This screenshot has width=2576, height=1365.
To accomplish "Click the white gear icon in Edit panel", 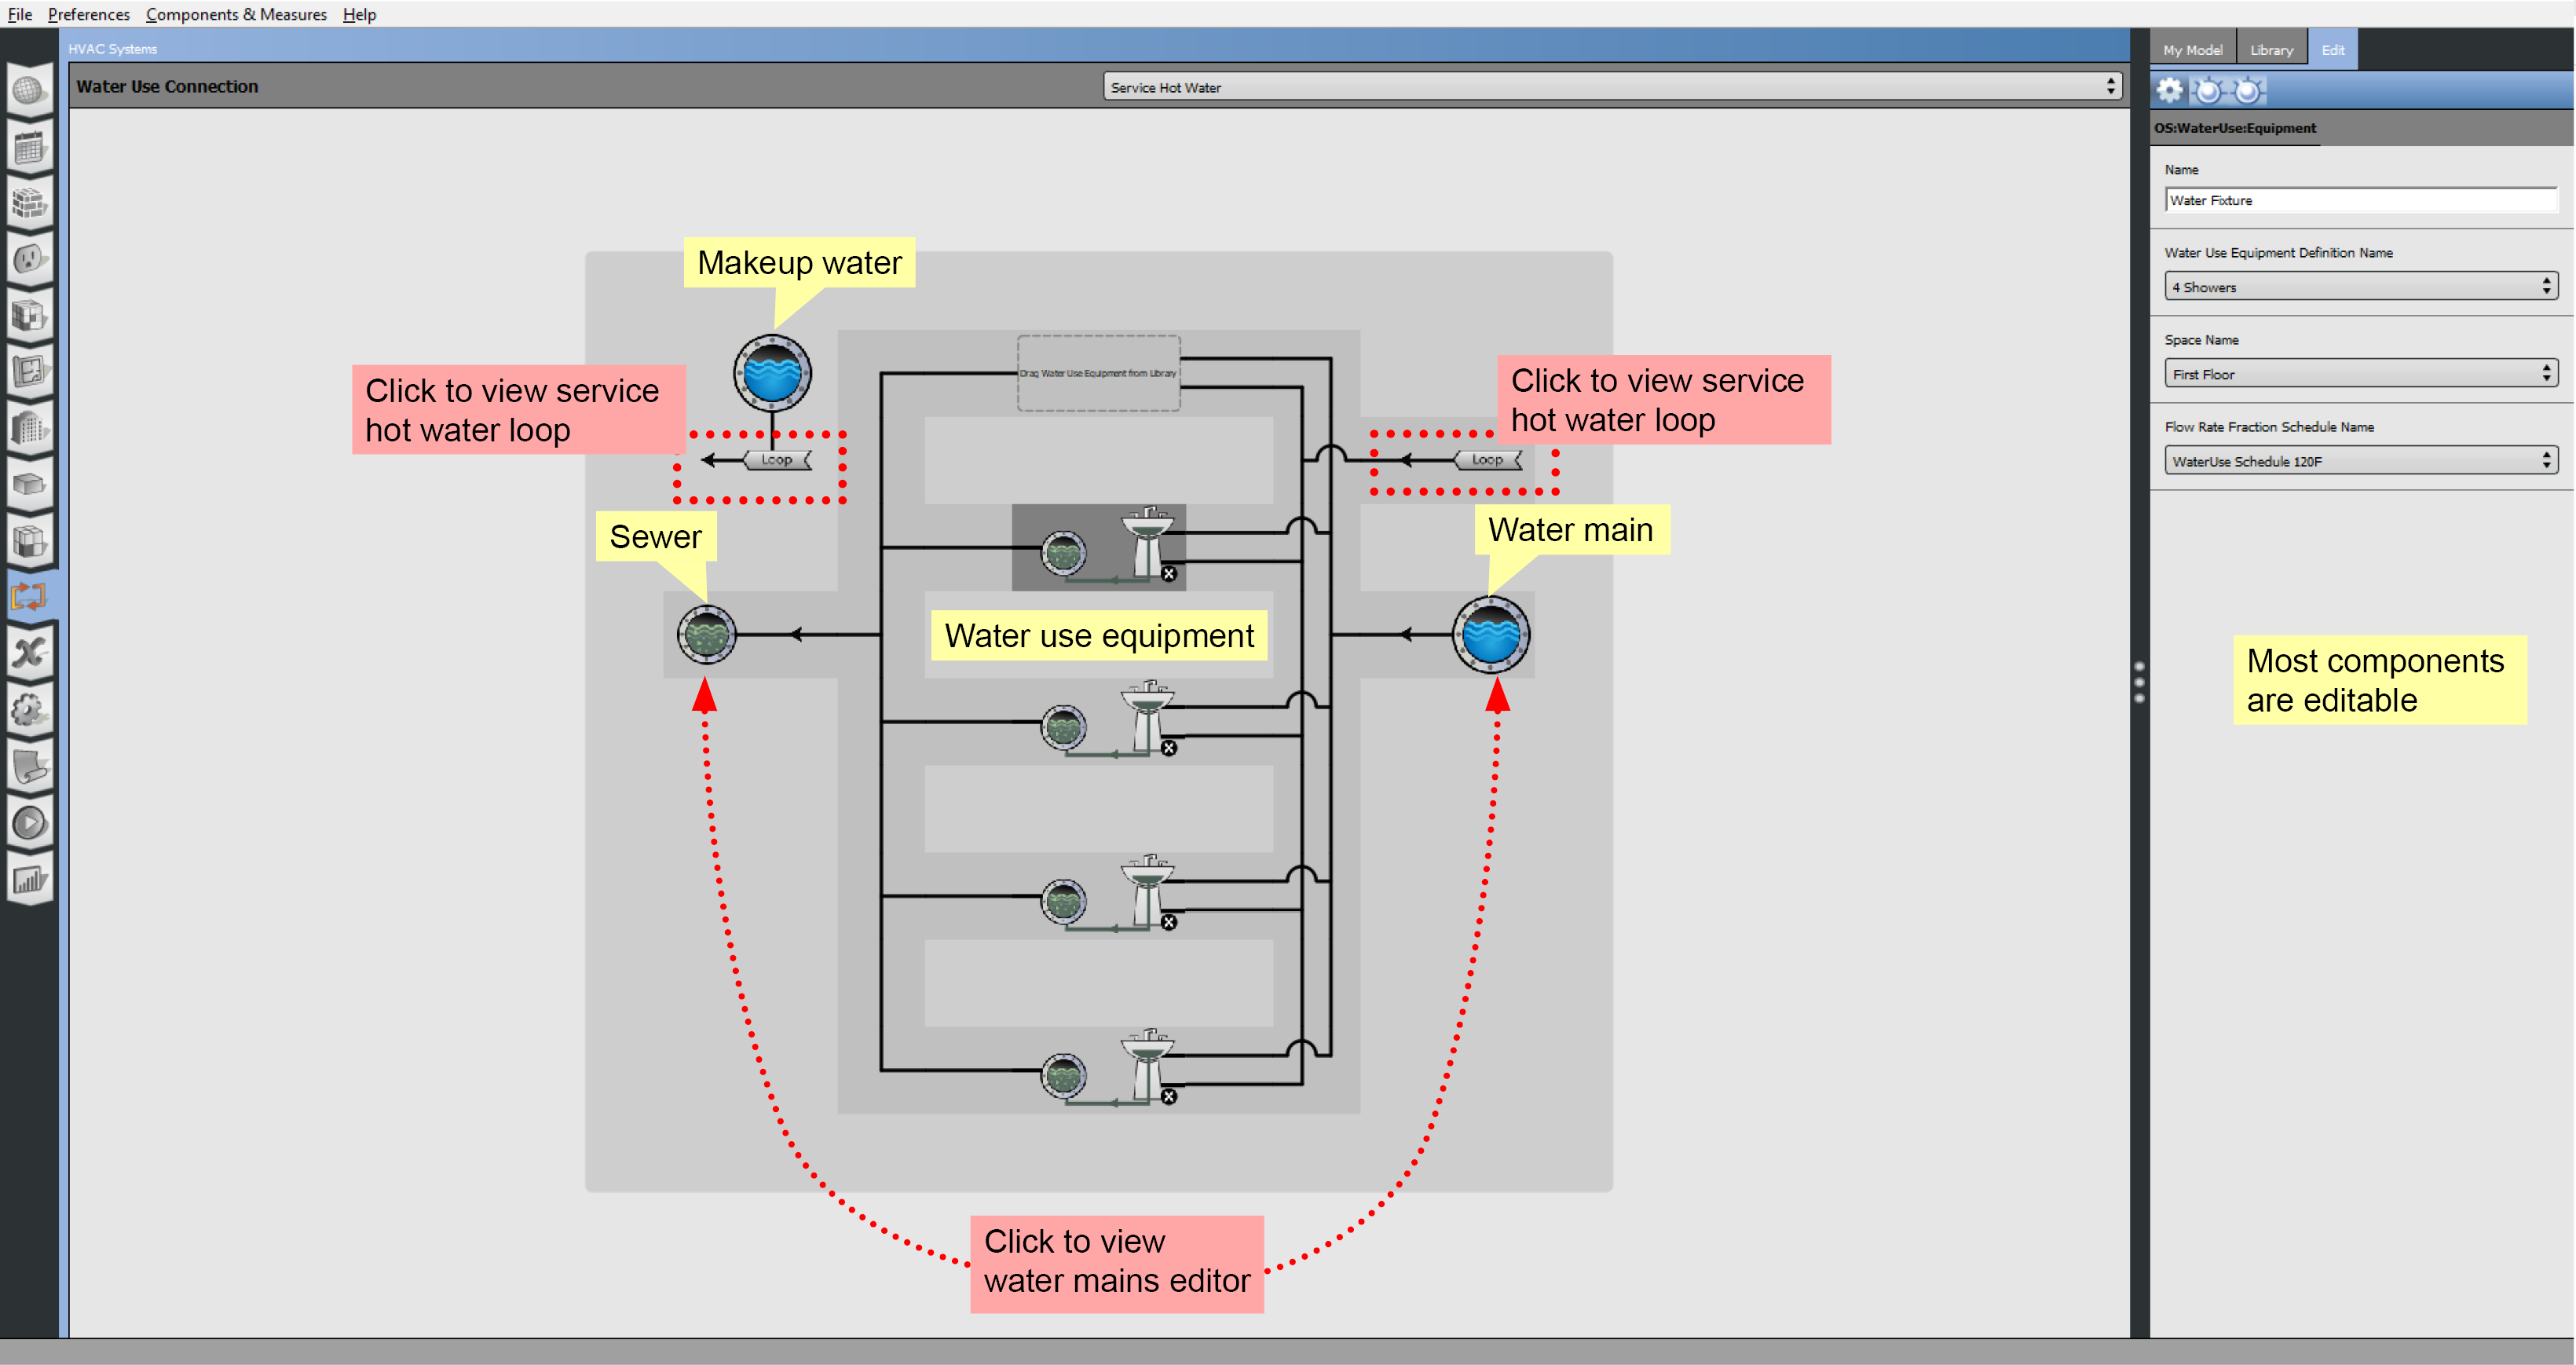I will click(x=2169, y=91).
